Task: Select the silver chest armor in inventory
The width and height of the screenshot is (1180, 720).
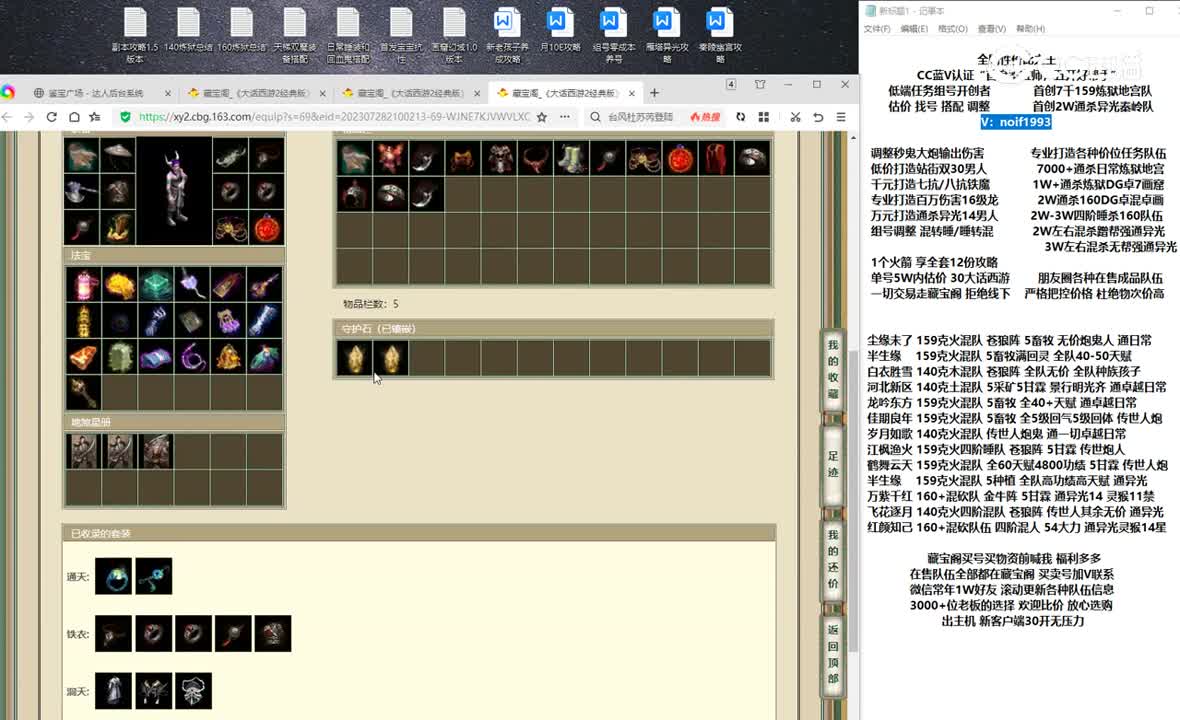Action: (500, 158)
